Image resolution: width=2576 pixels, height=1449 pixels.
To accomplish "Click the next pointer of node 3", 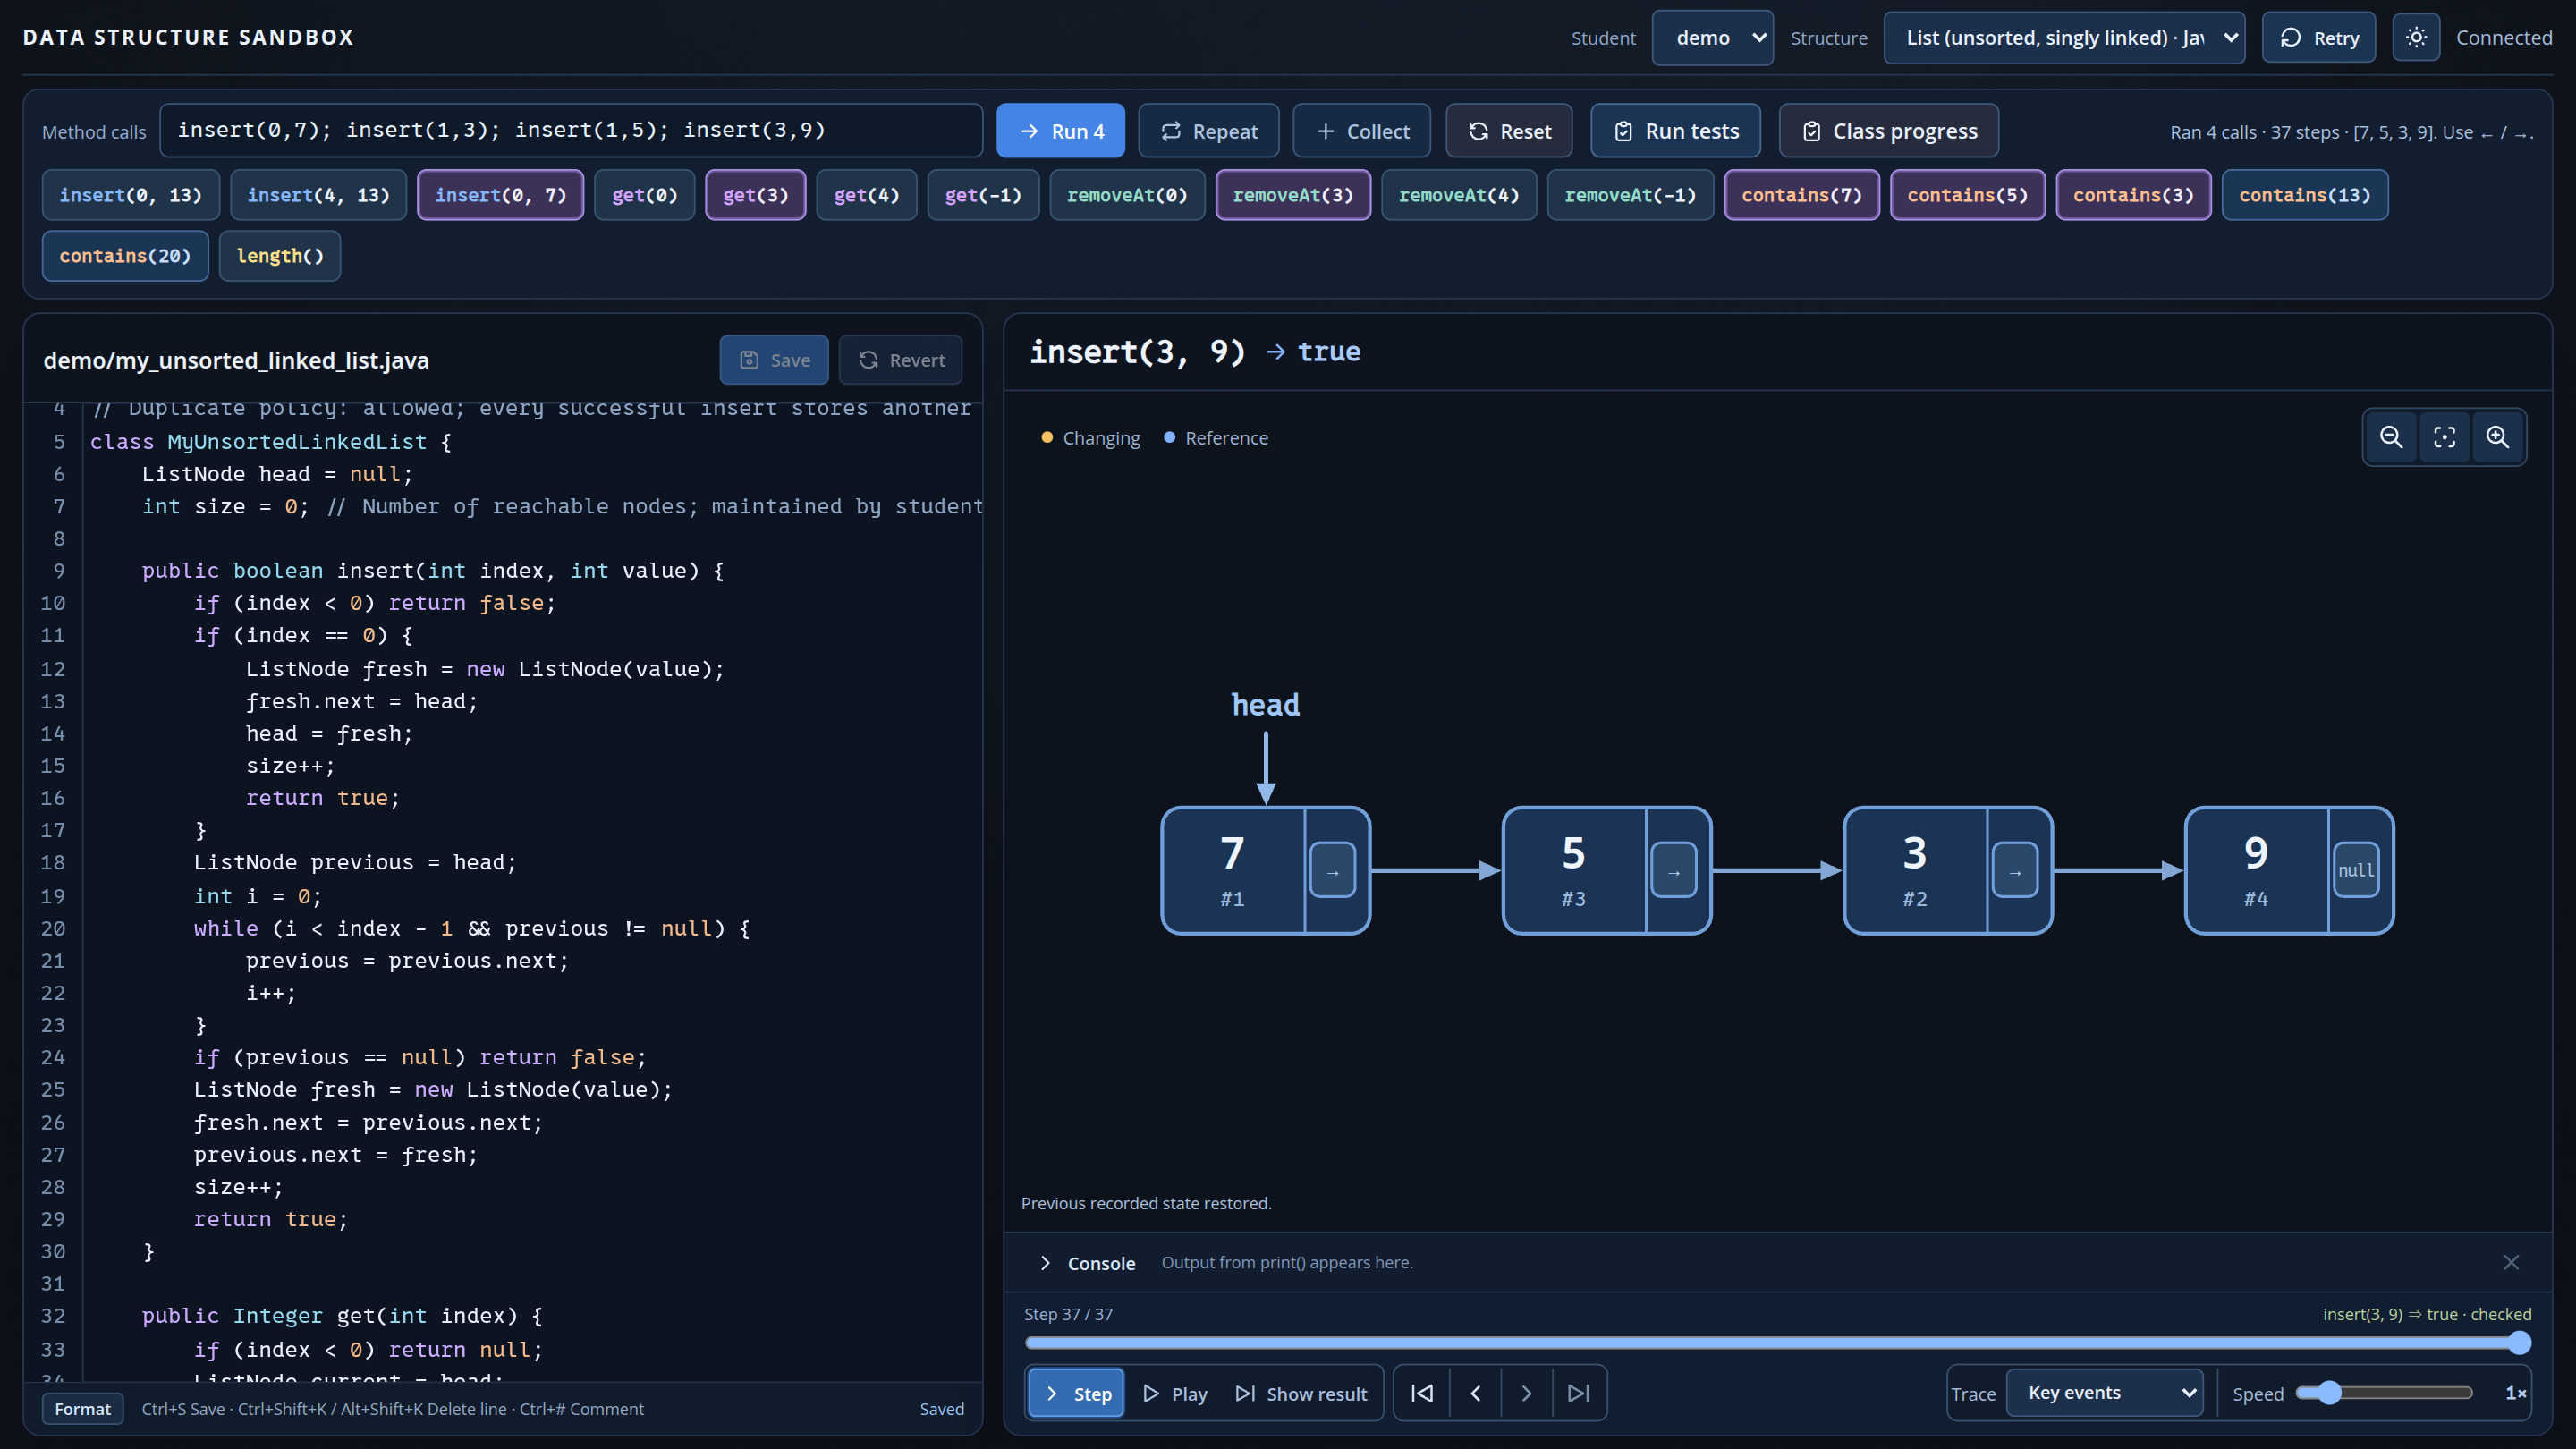I will [2015, 870].
